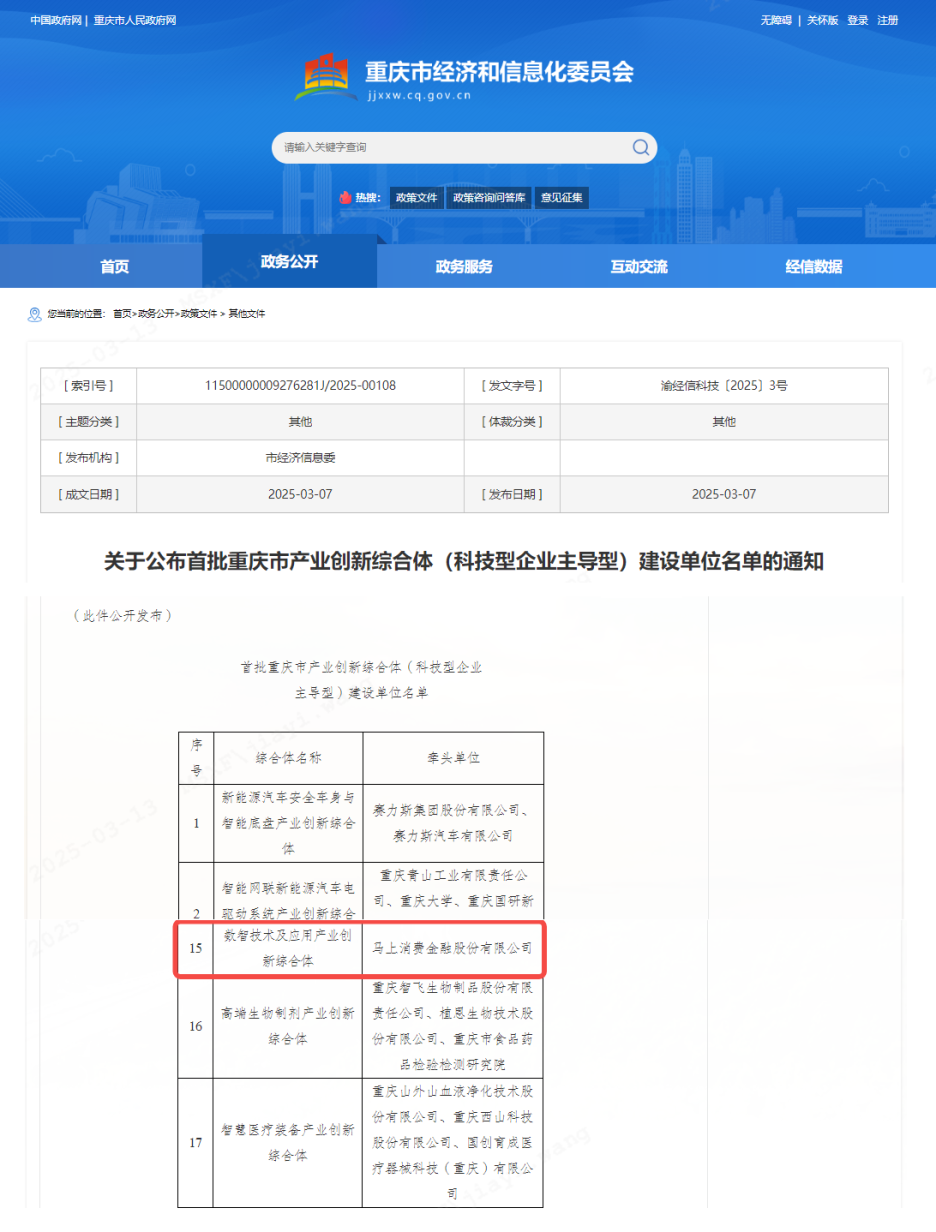Viewport: 936px width, 1232px height.
Task: Click the red flame hot-search icon
Action: (346, 198)
